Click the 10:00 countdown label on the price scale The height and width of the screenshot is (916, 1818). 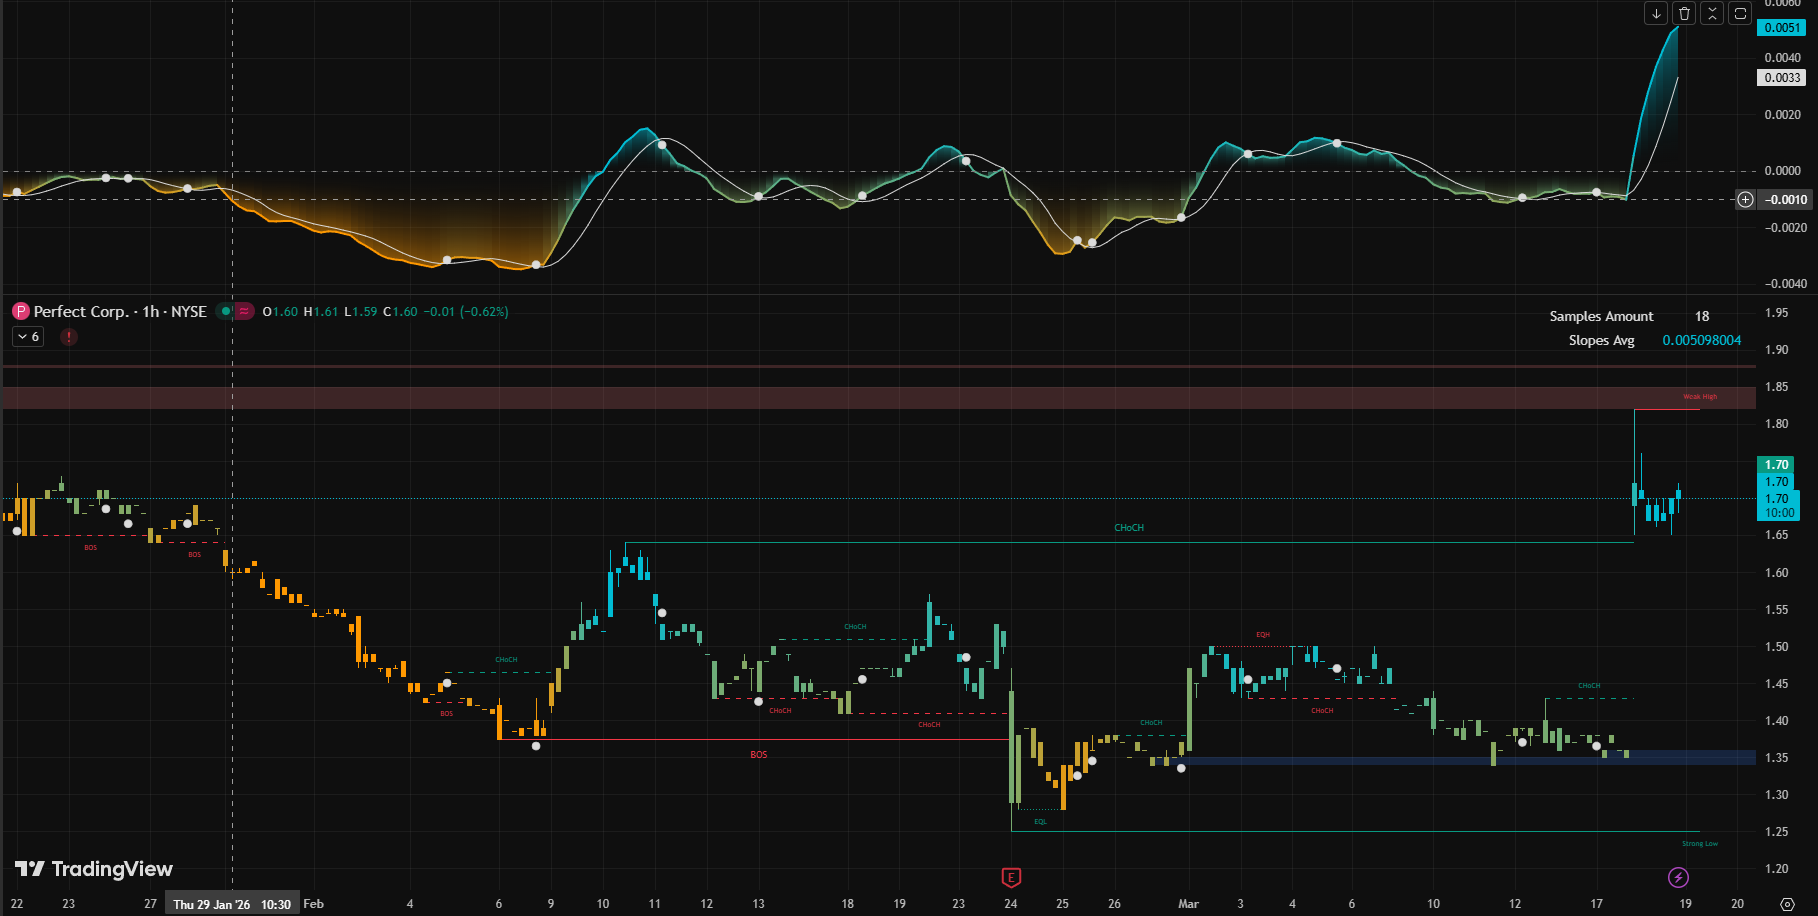[x=1779, y=513]
